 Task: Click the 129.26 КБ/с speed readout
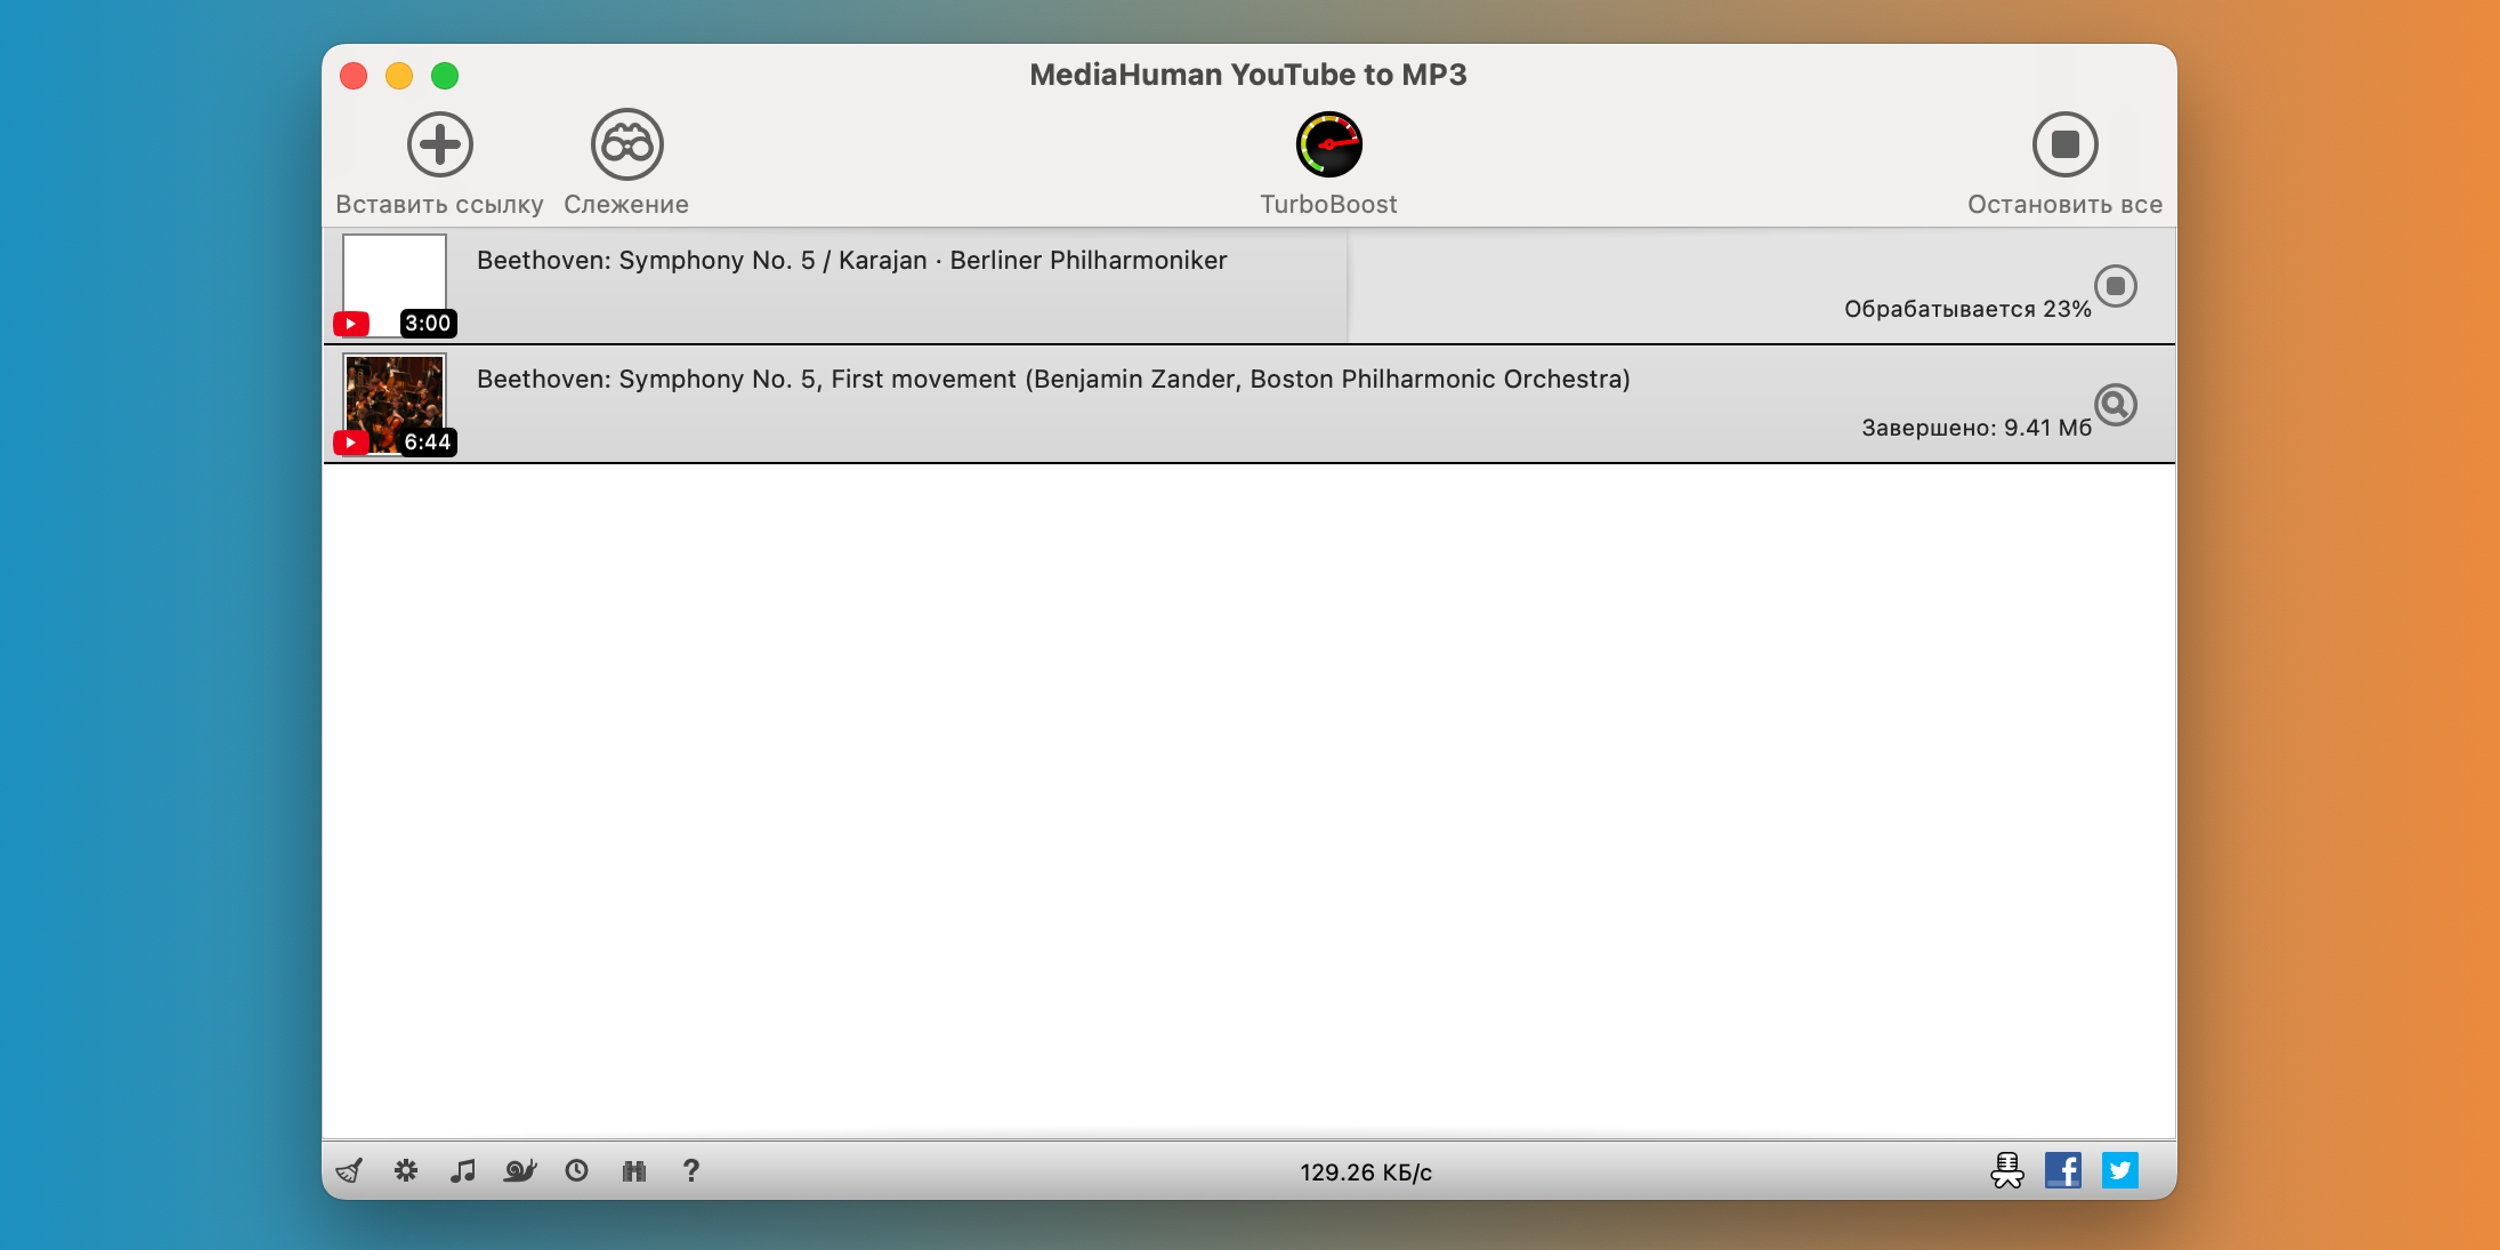tap(1365, 1172)
